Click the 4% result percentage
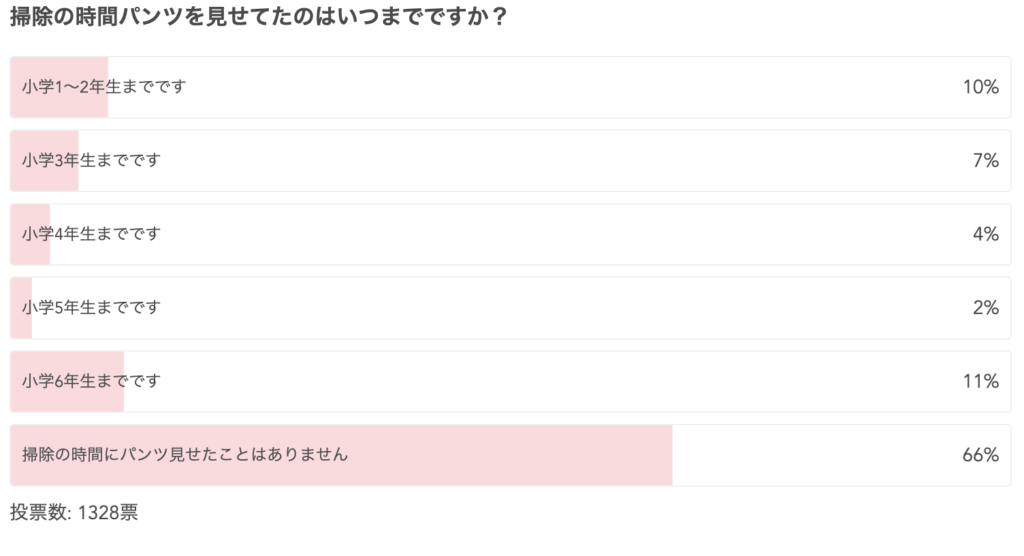This screenshot has height=556, width=1024. (x=986, y=235)
